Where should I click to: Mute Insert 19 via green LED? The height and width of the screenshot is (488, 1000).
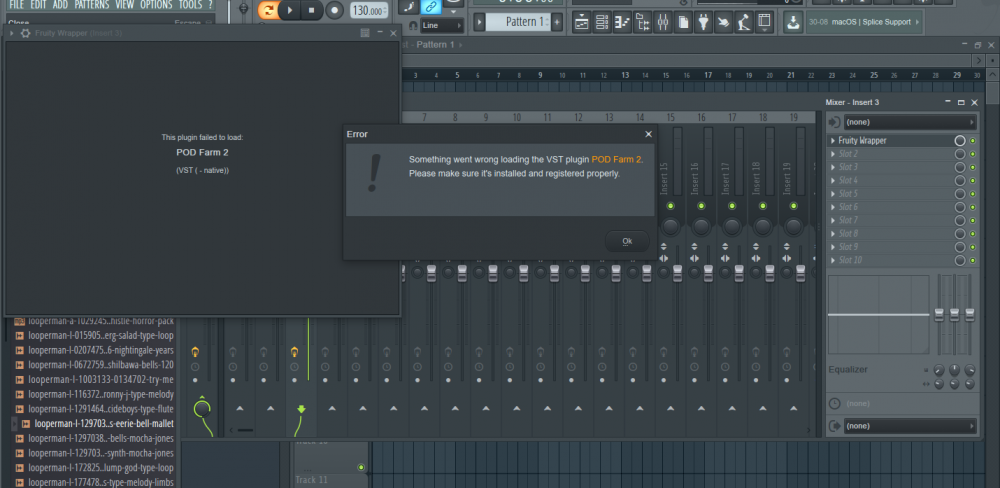793,206
